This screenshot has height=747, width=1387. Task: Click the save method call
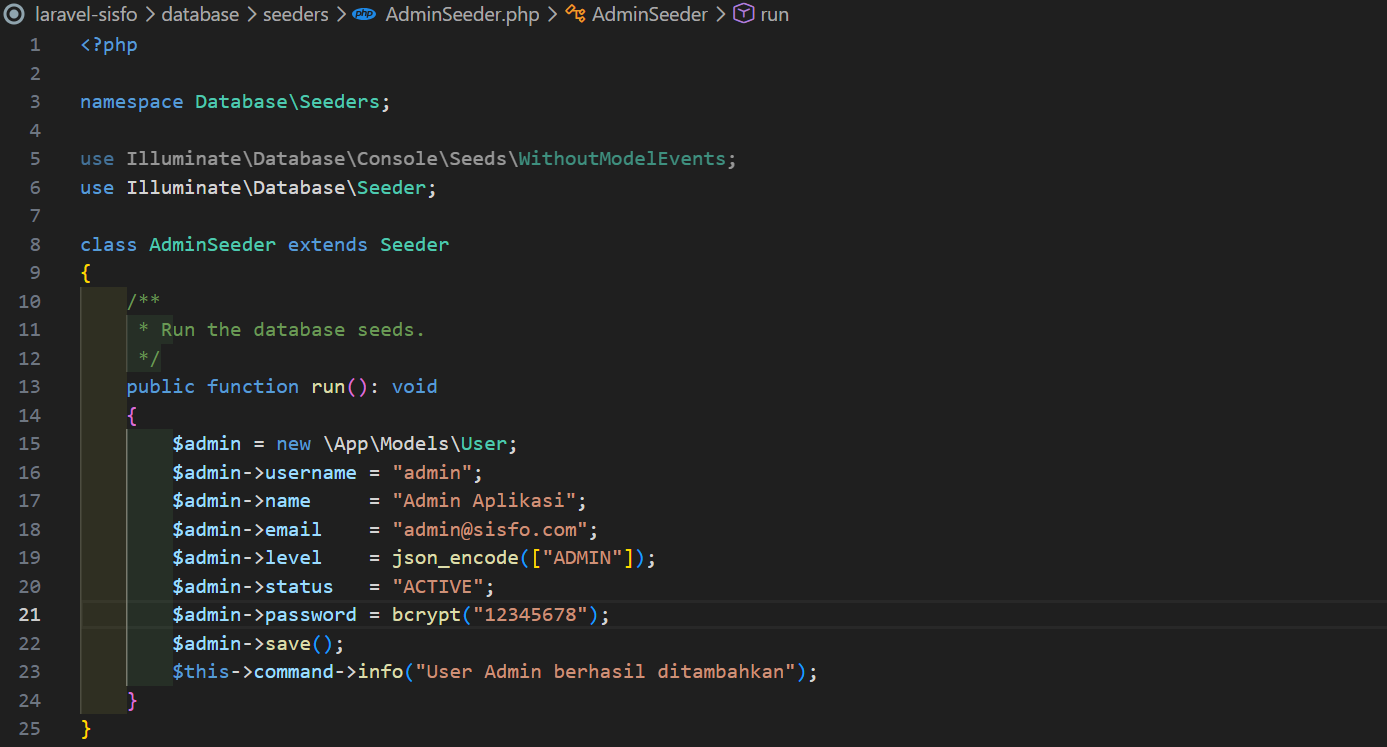pyautogui.click(x=287, y=643)
